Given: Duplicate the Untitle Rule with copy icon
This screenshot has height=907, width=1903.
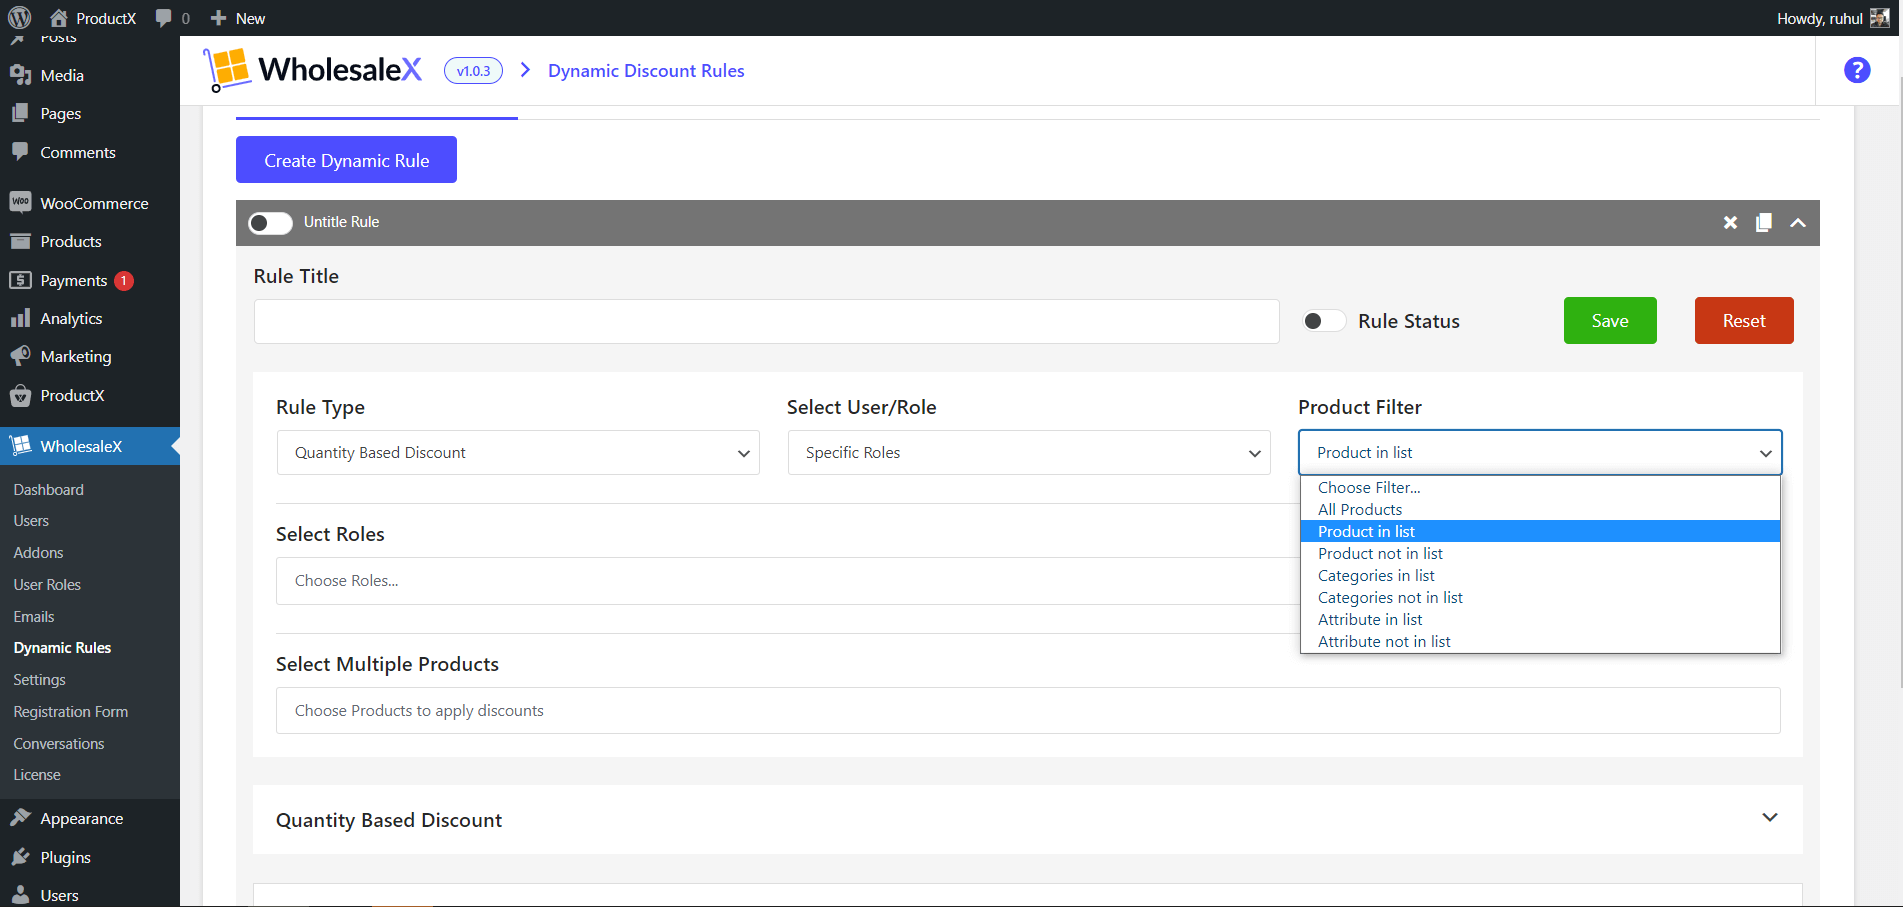Looking at the screenshot, I should [1764, 222].
